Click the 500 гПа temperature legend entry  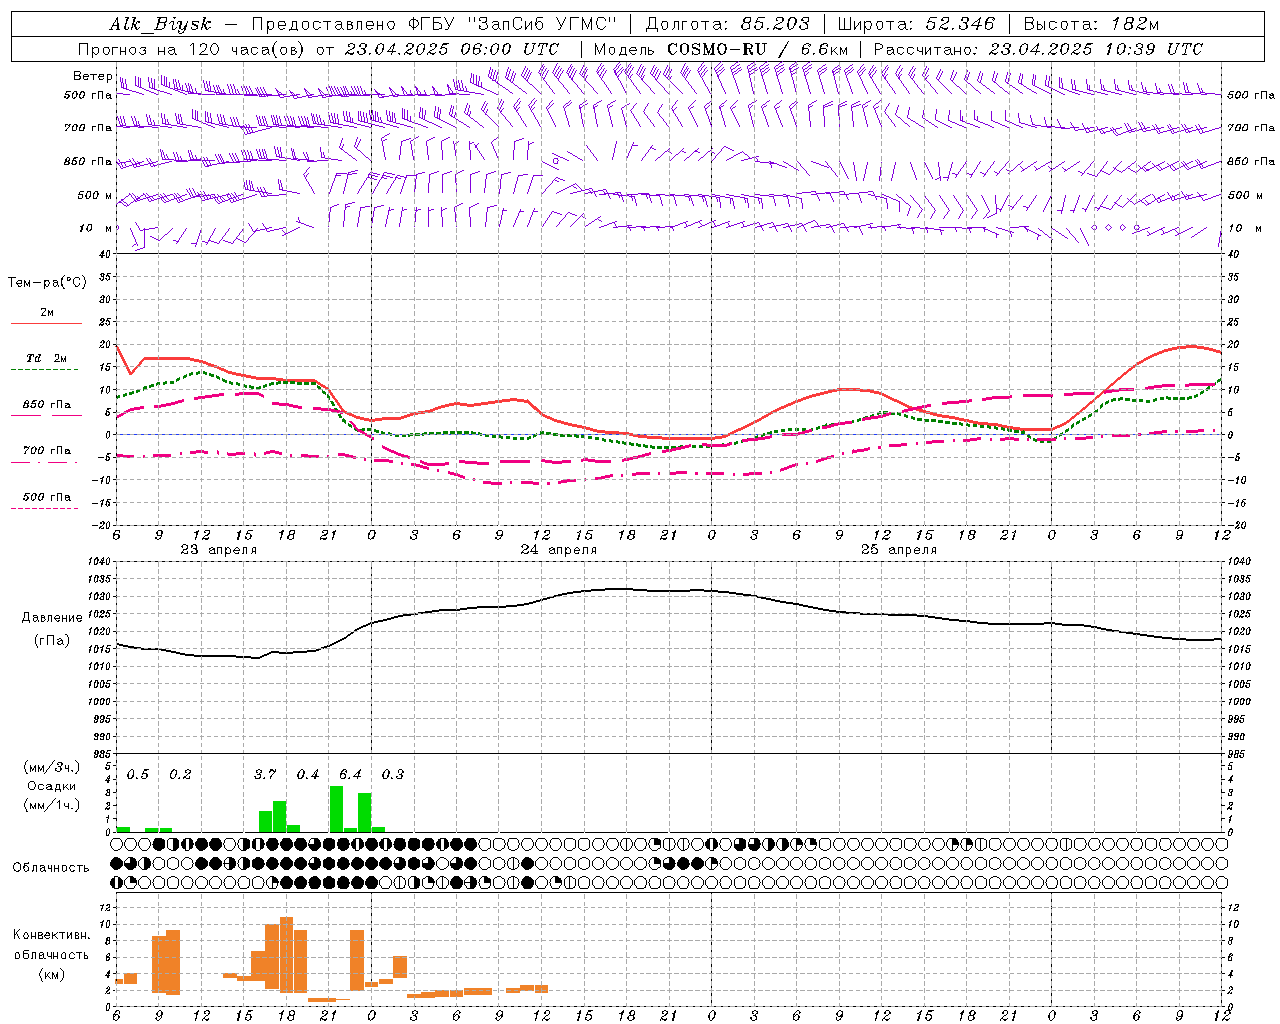pos(46,497)
